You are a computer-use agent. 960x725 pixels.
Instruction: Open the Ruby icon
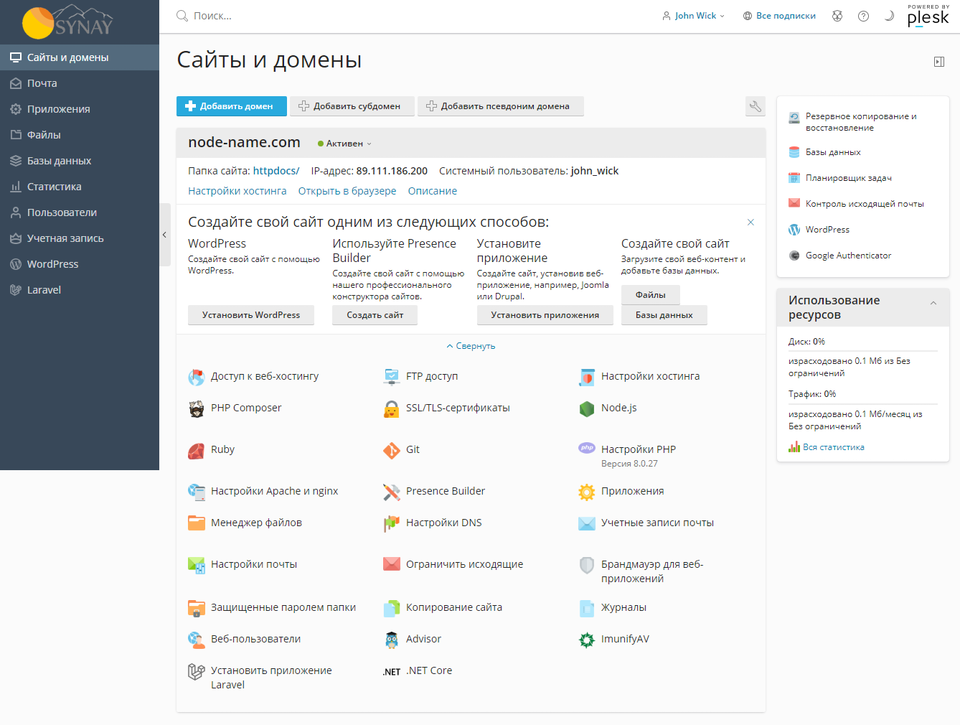coord(196,451)
